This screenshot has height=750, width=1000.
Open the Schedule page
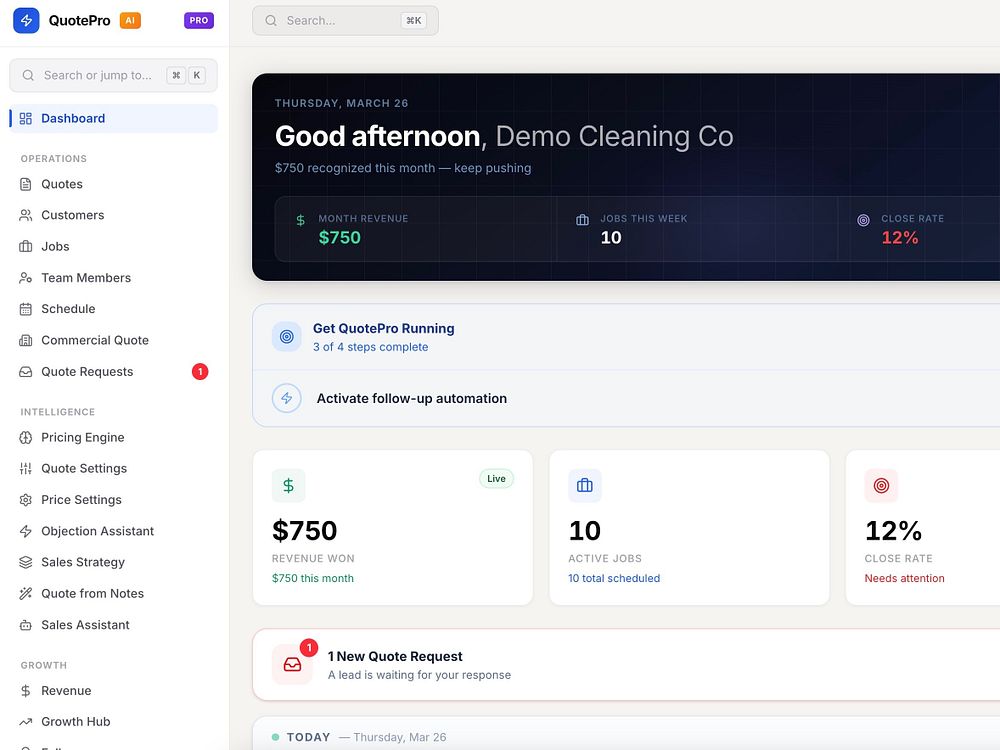tap(114, 309)
